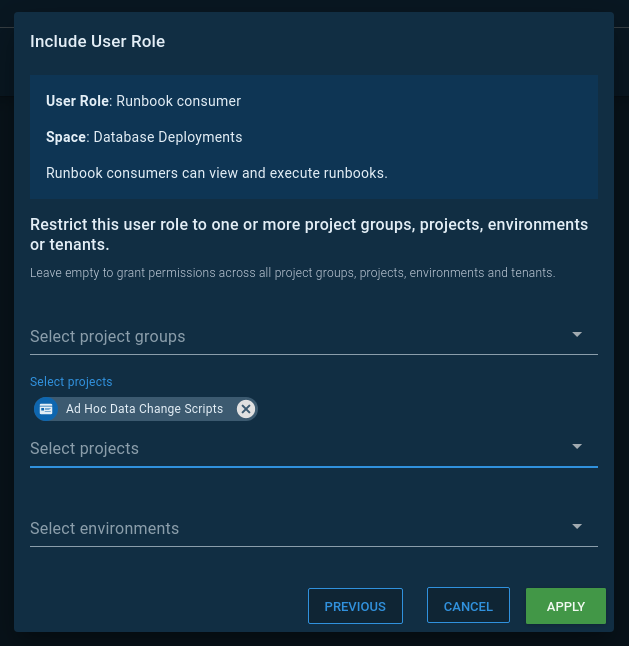This screenshot has width=629, height=646.
Task: Click the Space: Database Deployments line
Action: pos(144,137)
